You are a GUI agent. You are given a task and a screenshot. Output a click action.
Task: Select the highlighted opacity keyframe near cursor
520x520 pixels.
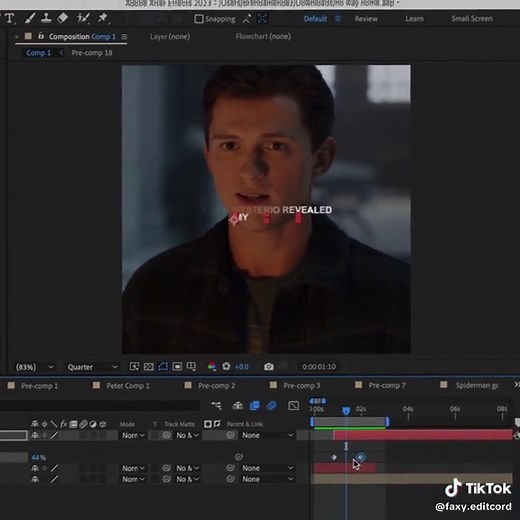click(360, 457)
